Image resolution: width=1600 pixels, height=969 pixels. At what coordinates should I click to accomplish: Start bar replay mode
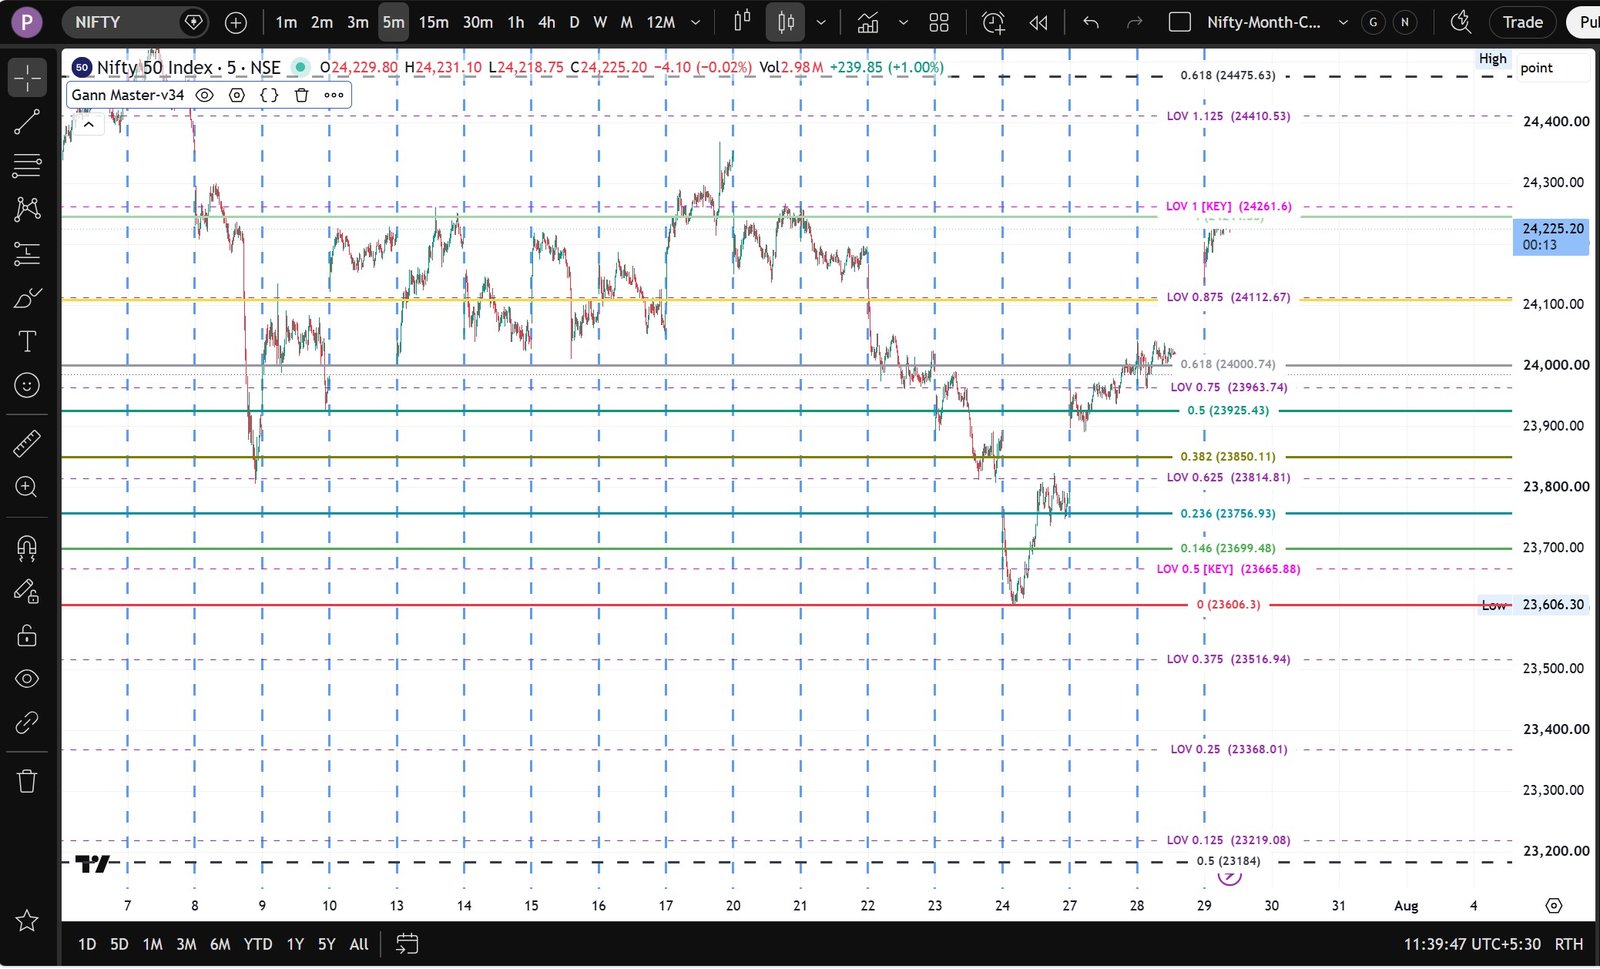click(1039, 22)
